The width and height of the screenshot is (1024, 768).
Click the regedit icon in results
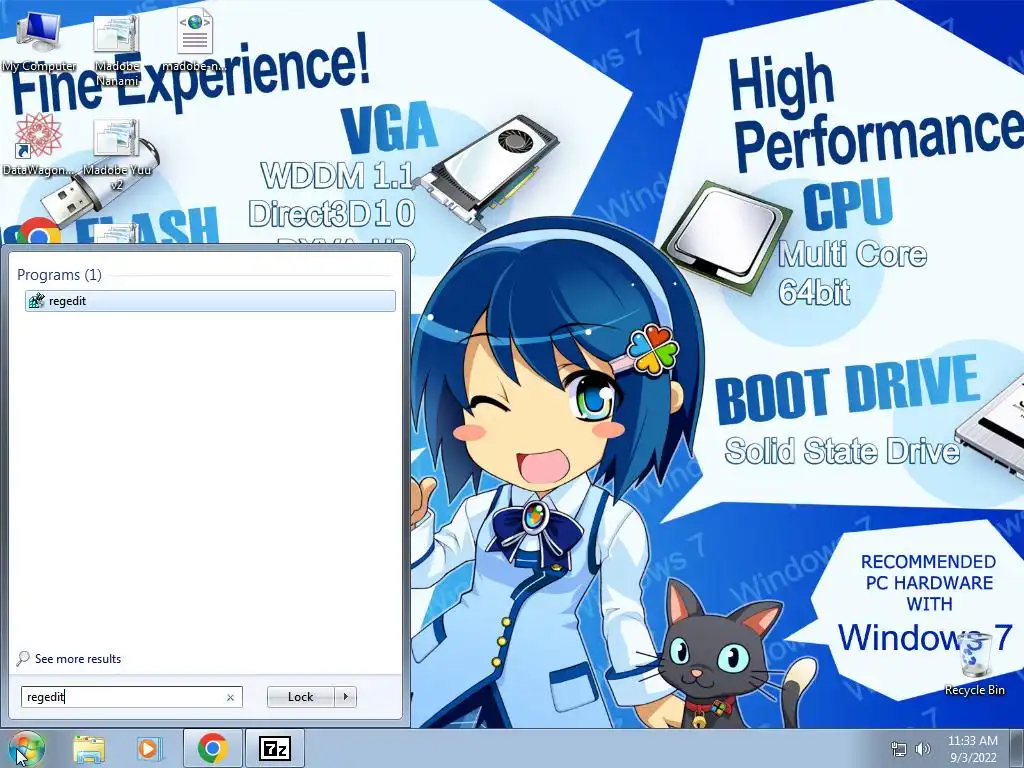point(37,300)
